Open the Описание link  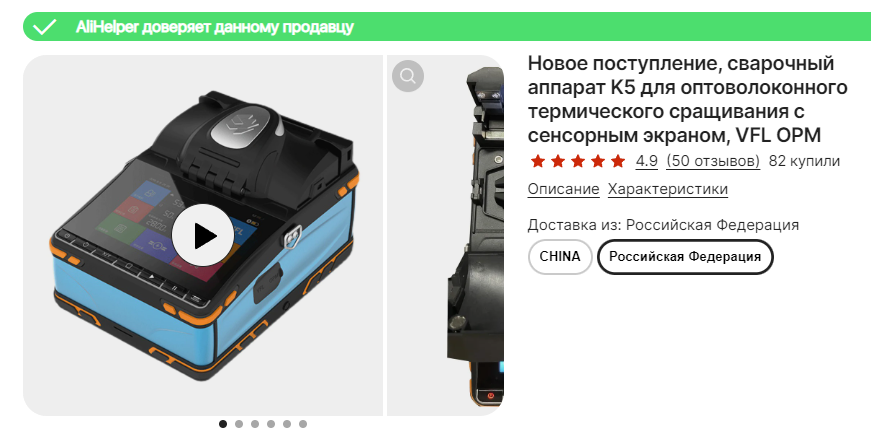click(x=563, y=189)
